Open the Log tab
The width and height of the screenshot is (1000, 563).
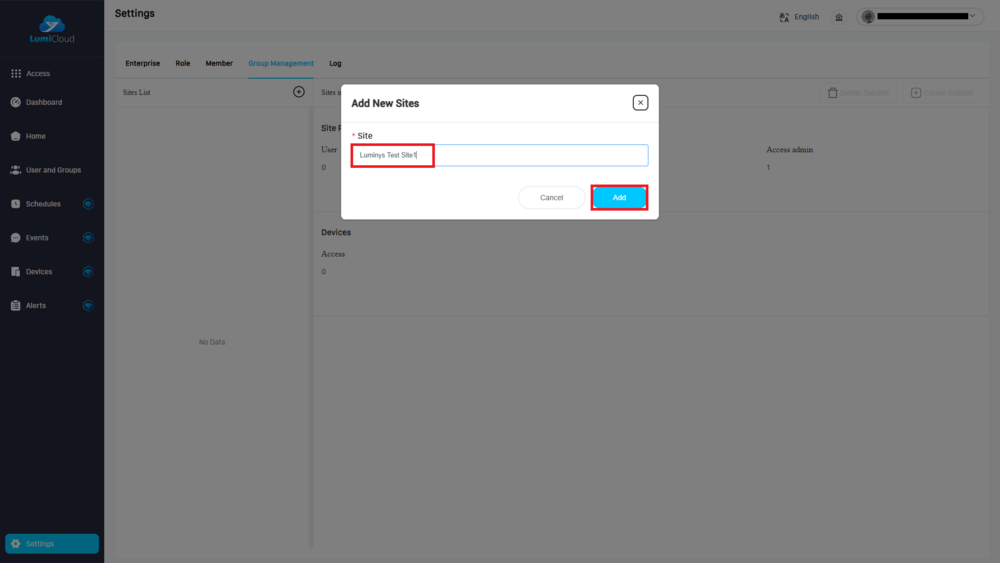335,64
